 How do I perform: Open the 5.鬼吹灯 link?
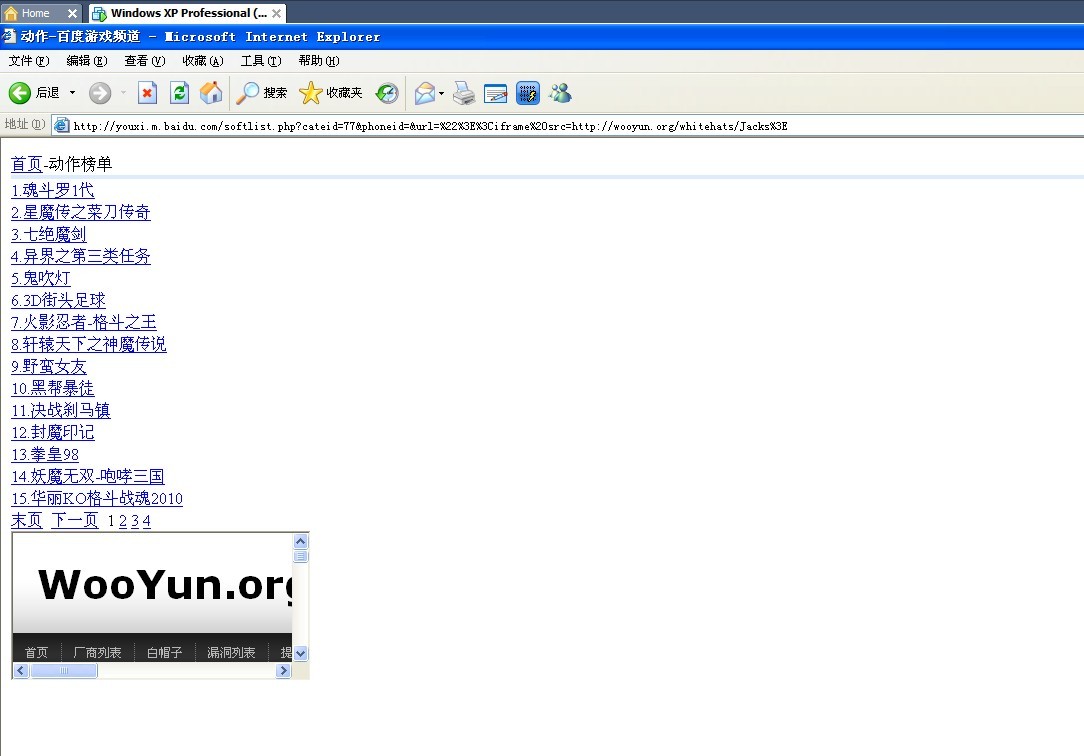41,278
